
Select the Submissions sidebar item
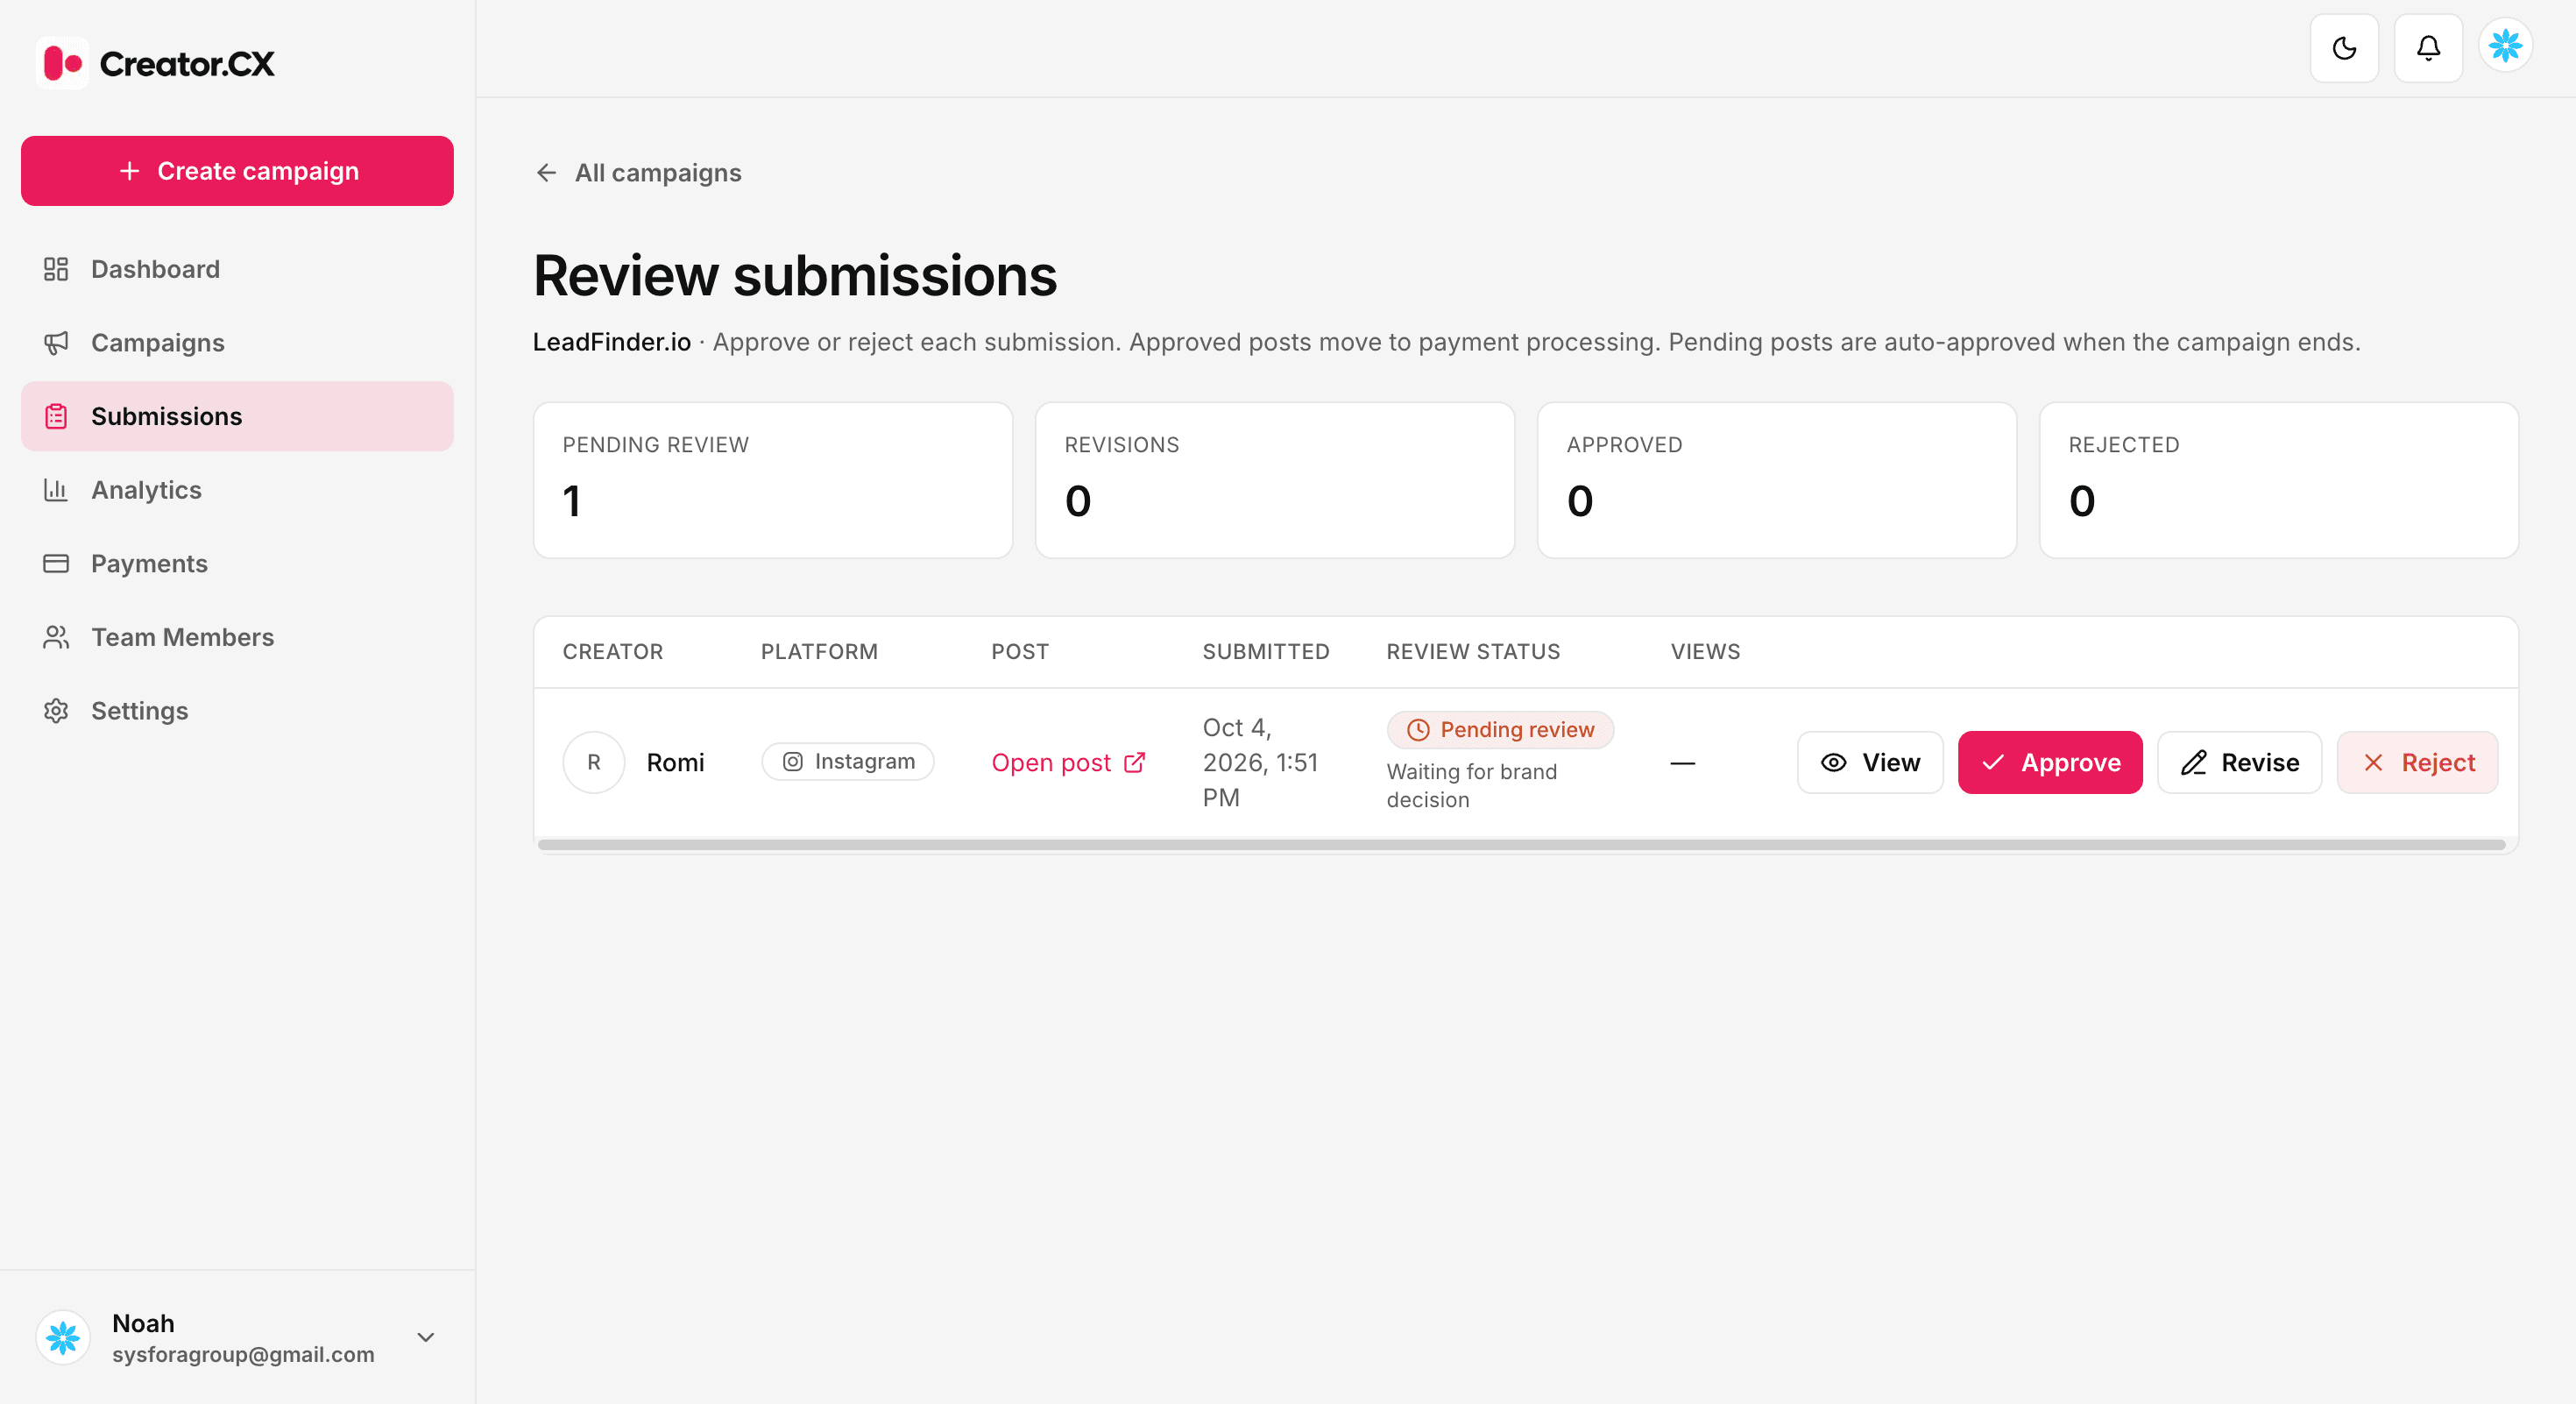[x=237, y=416]
